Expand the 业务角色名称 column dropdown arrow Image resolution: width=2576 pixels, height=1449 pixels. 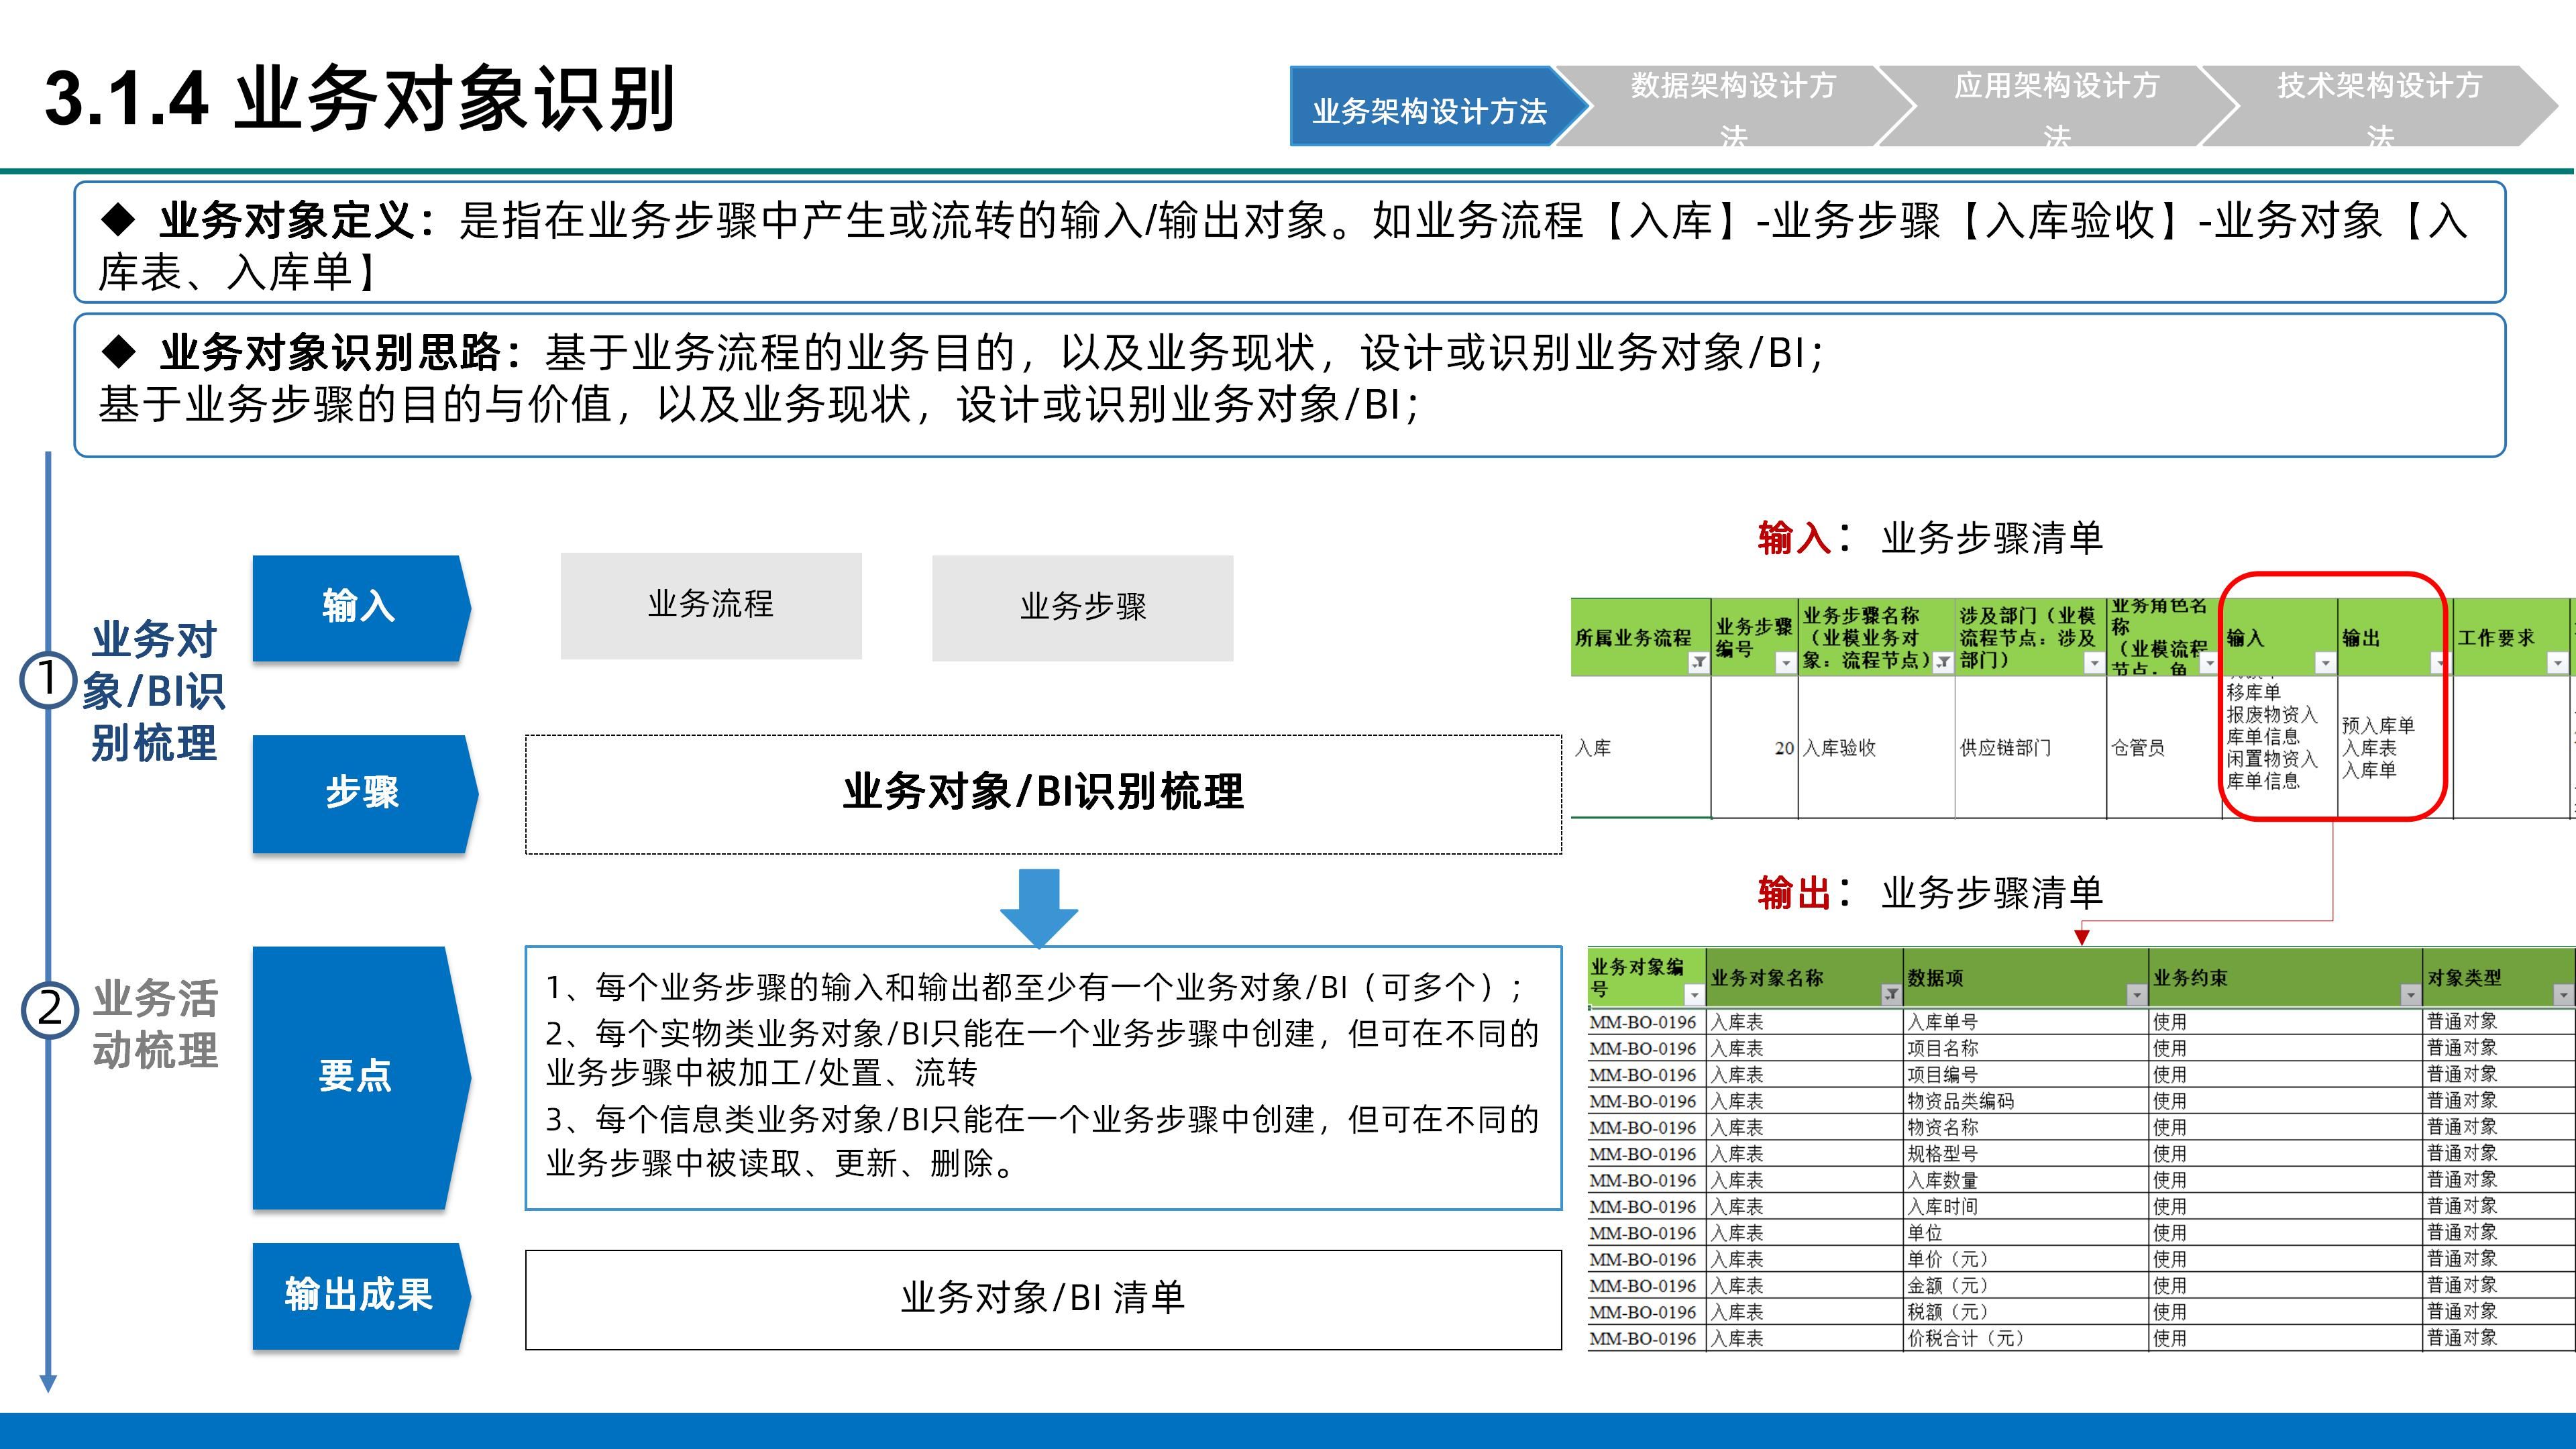click(x=2209, y=663)
